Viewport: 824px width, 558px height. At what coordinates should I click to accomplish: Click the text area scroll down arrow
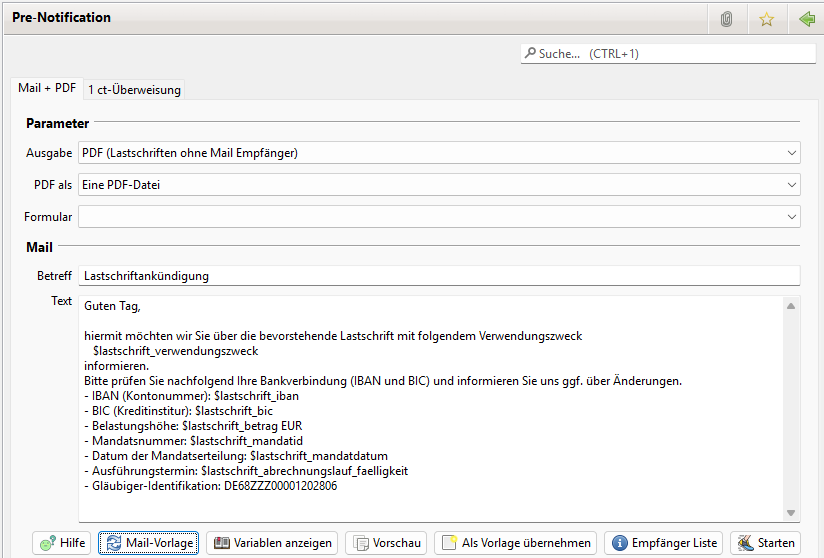791,513
